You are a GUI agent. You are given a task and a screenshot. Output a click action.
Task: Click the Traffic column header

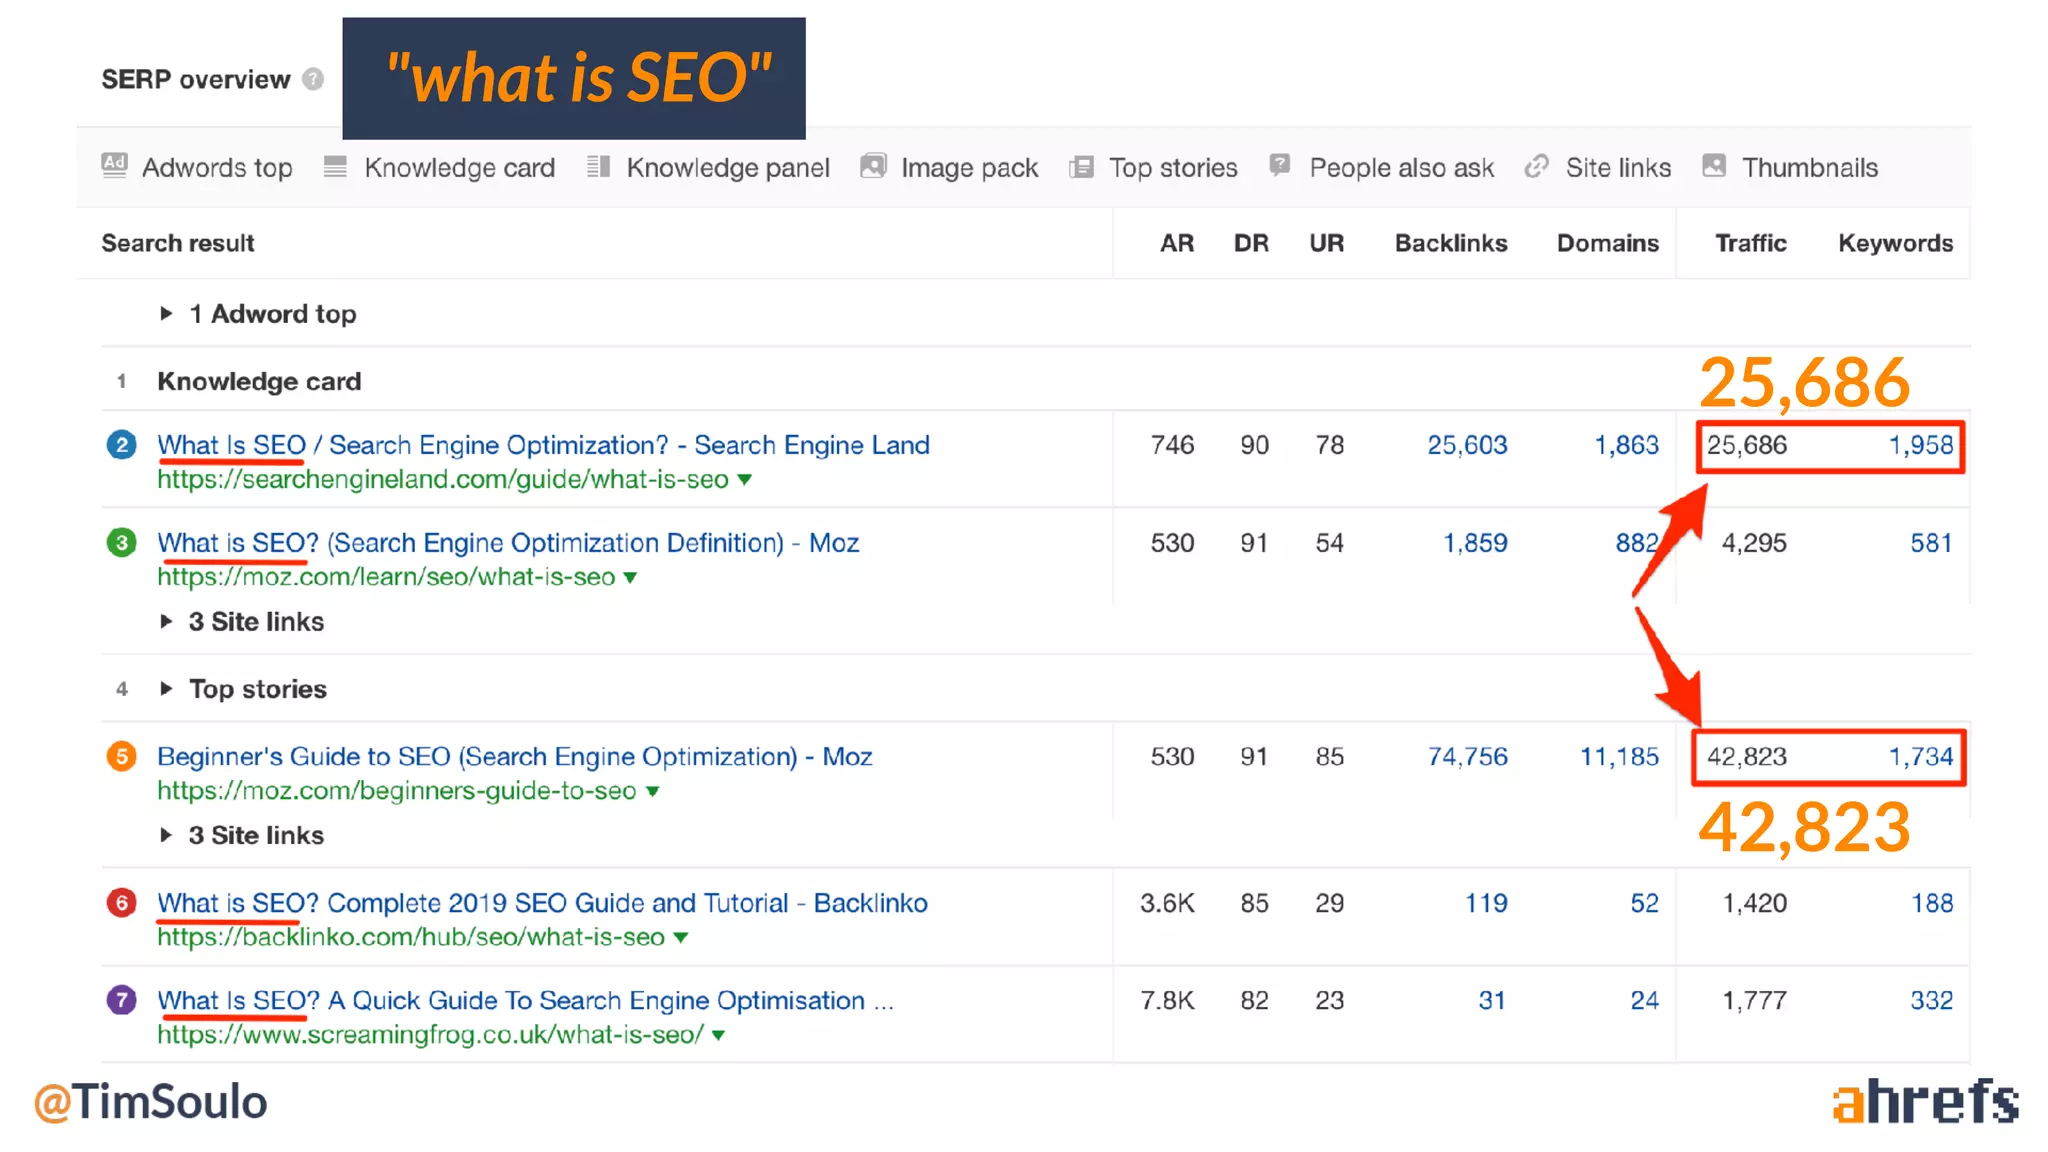(x=1751, y=243)
